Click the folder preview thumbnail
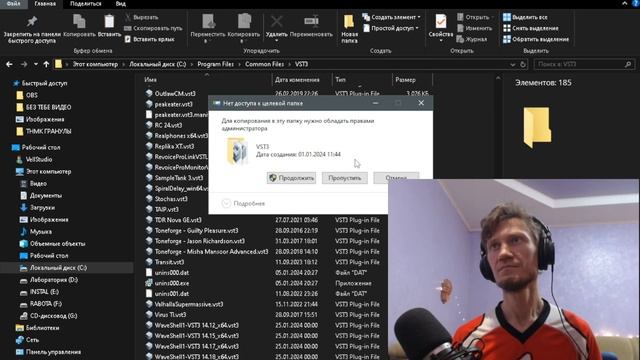Image resolution: width=640 pixels, height=360 pixels. pyautogui.click(x=537, y=127)
